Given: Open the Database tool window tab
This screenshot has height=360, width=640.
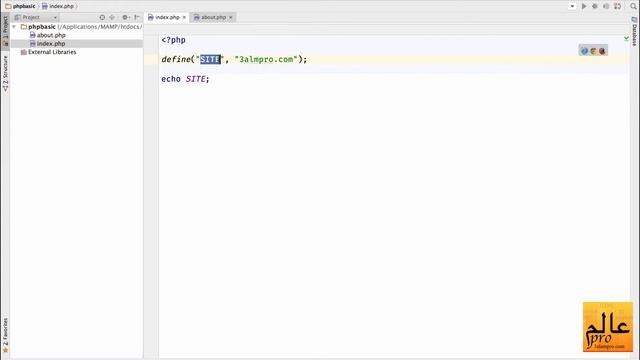Looking at the screenshot, I should click(x=634, y=32).
